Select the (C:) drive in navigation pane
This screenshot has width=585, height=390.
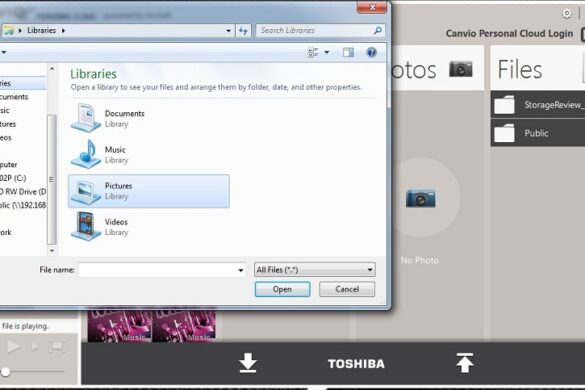(x=13, y=178)
